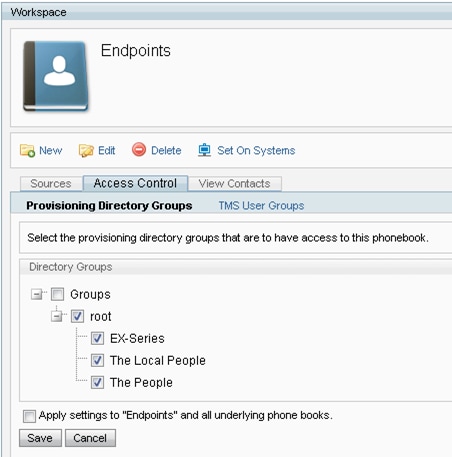Switch to TMS User Groups sub-tab
Screen dimensions: 452x457
[261, 205]
